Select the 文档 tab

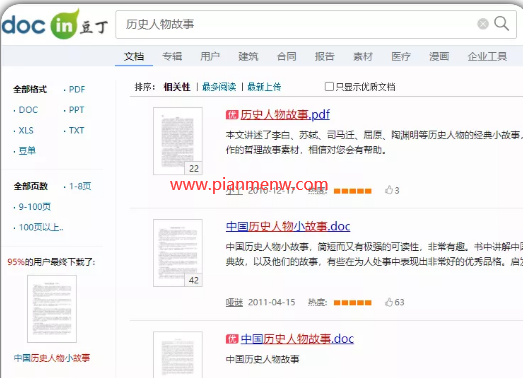[134, 56]
